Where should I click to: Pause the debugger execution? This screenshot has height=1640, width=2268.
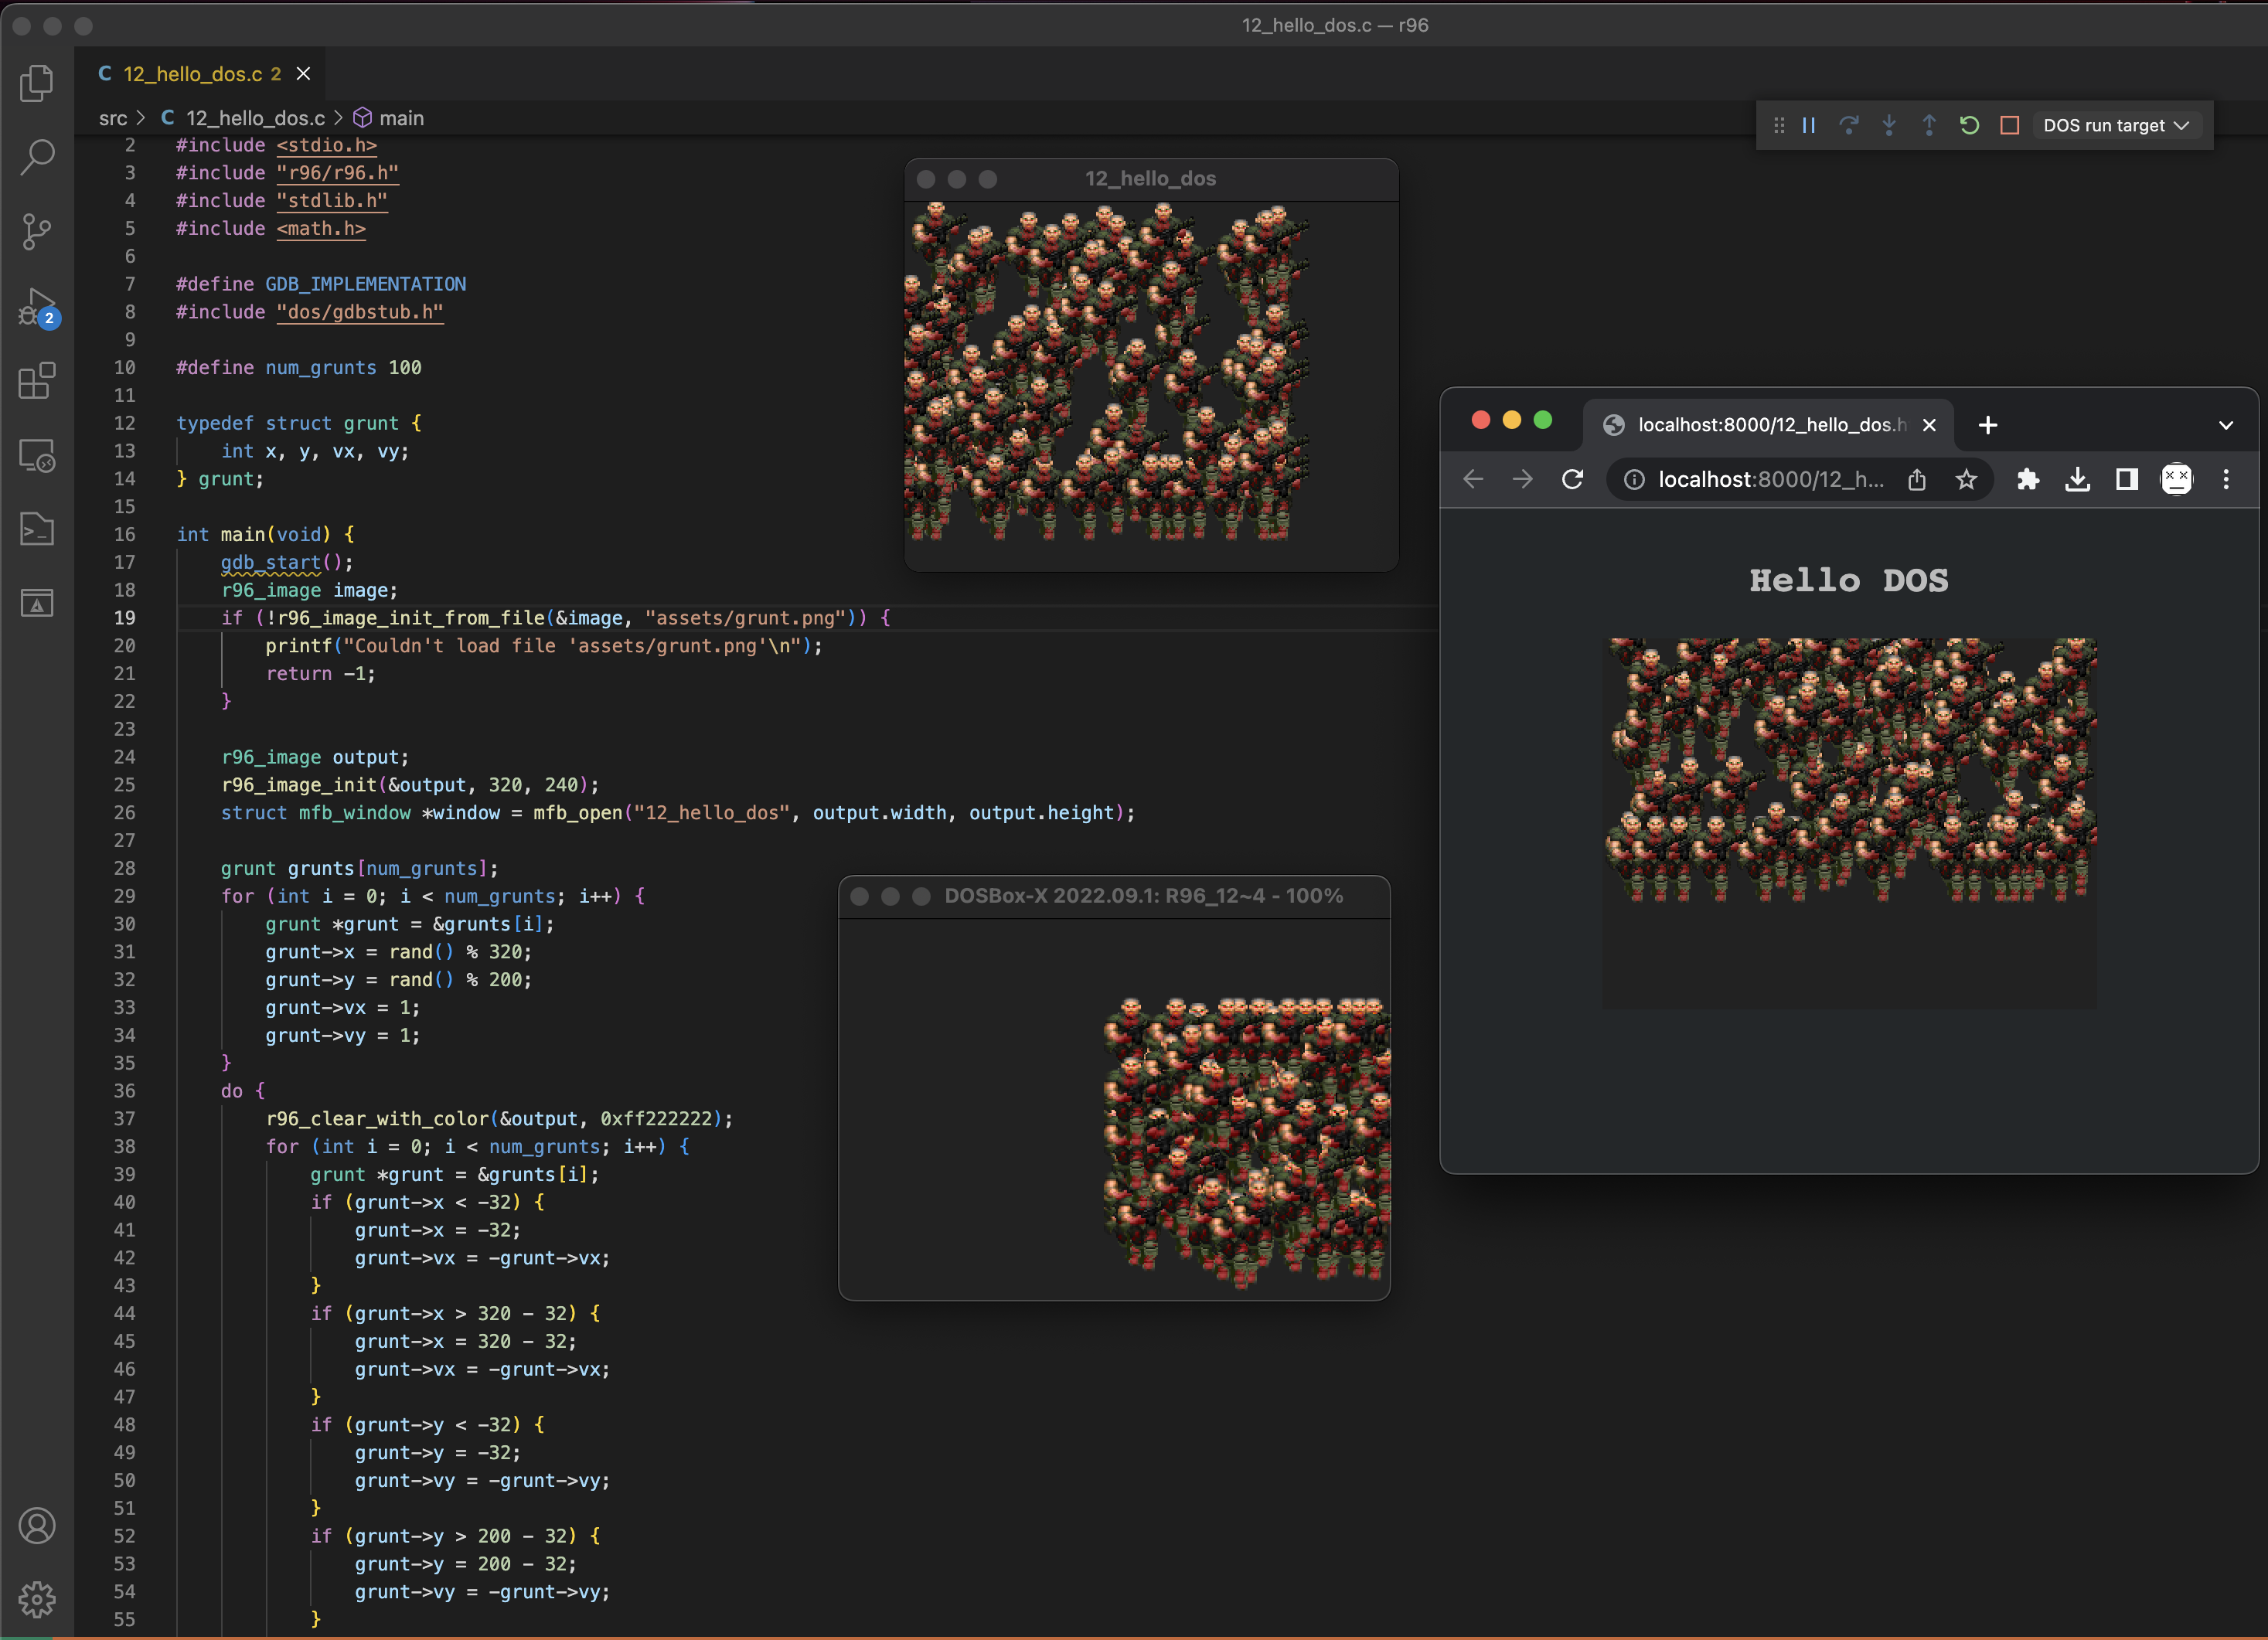coord(1808,125)
